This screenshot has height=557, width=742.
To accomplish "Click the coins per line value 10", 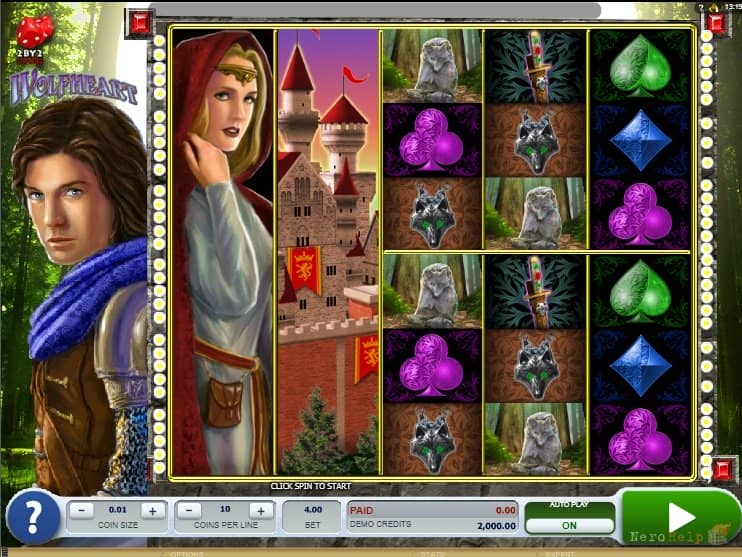I will click(x=225, y=509).
